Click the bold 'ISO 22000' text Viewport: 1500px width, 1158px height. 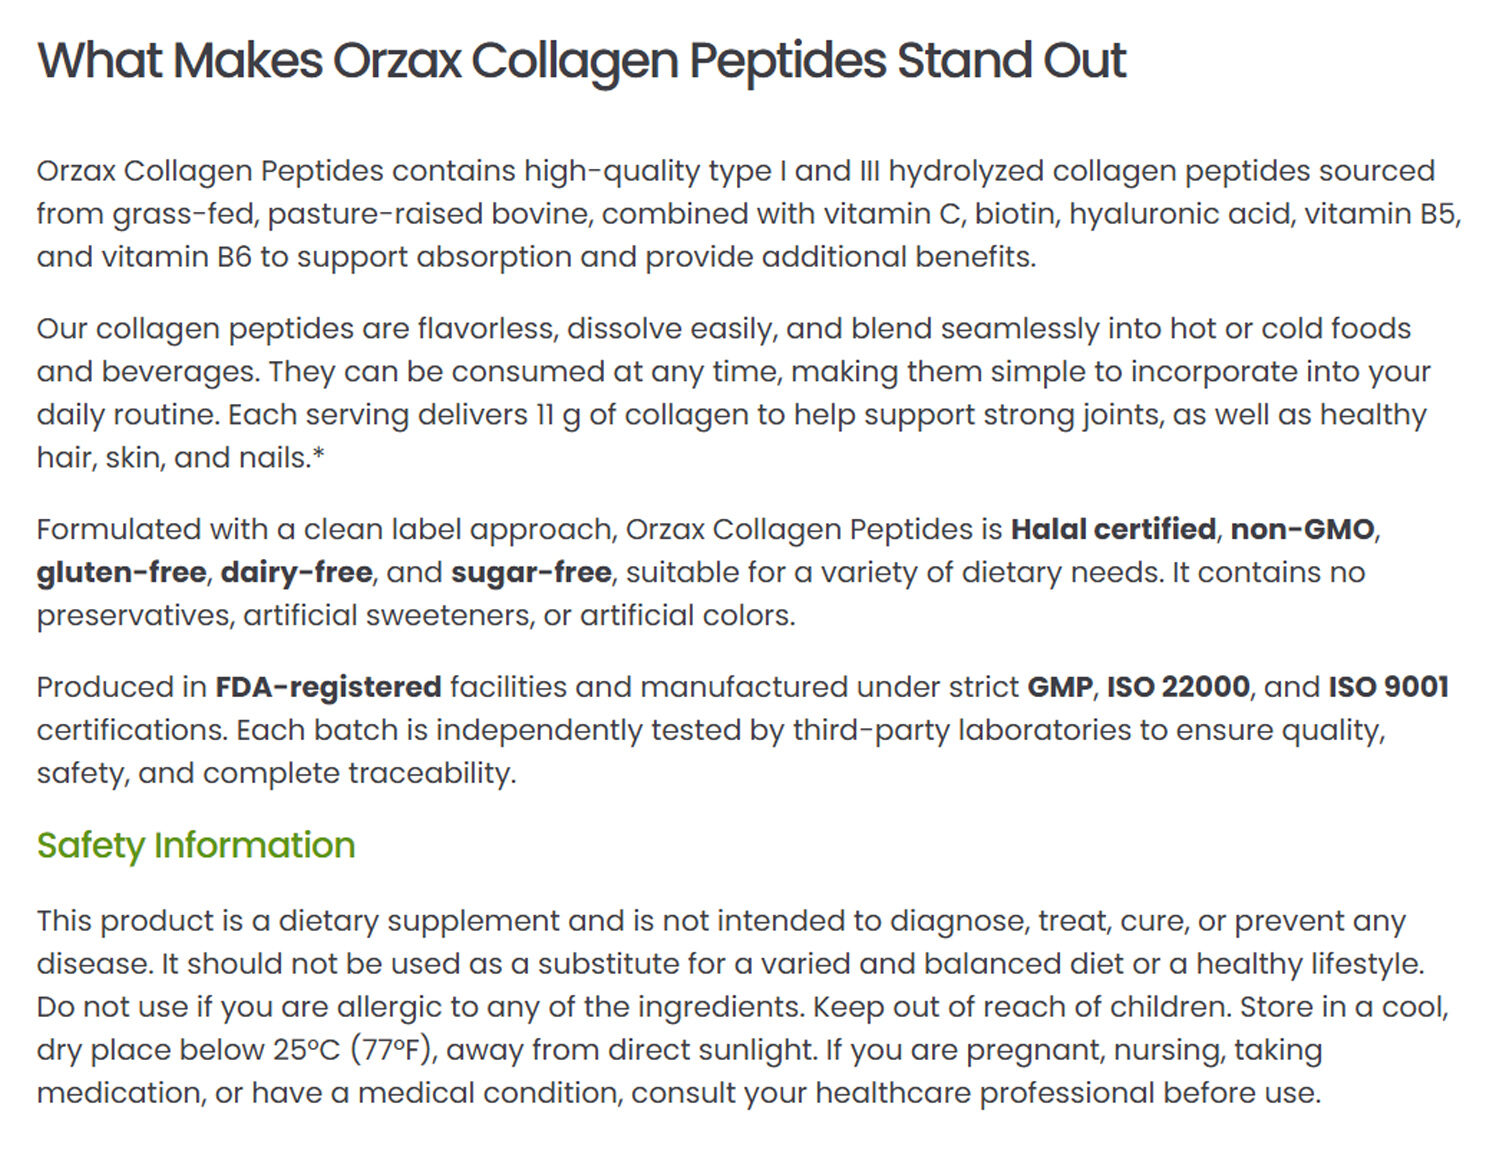(1178, 687)
